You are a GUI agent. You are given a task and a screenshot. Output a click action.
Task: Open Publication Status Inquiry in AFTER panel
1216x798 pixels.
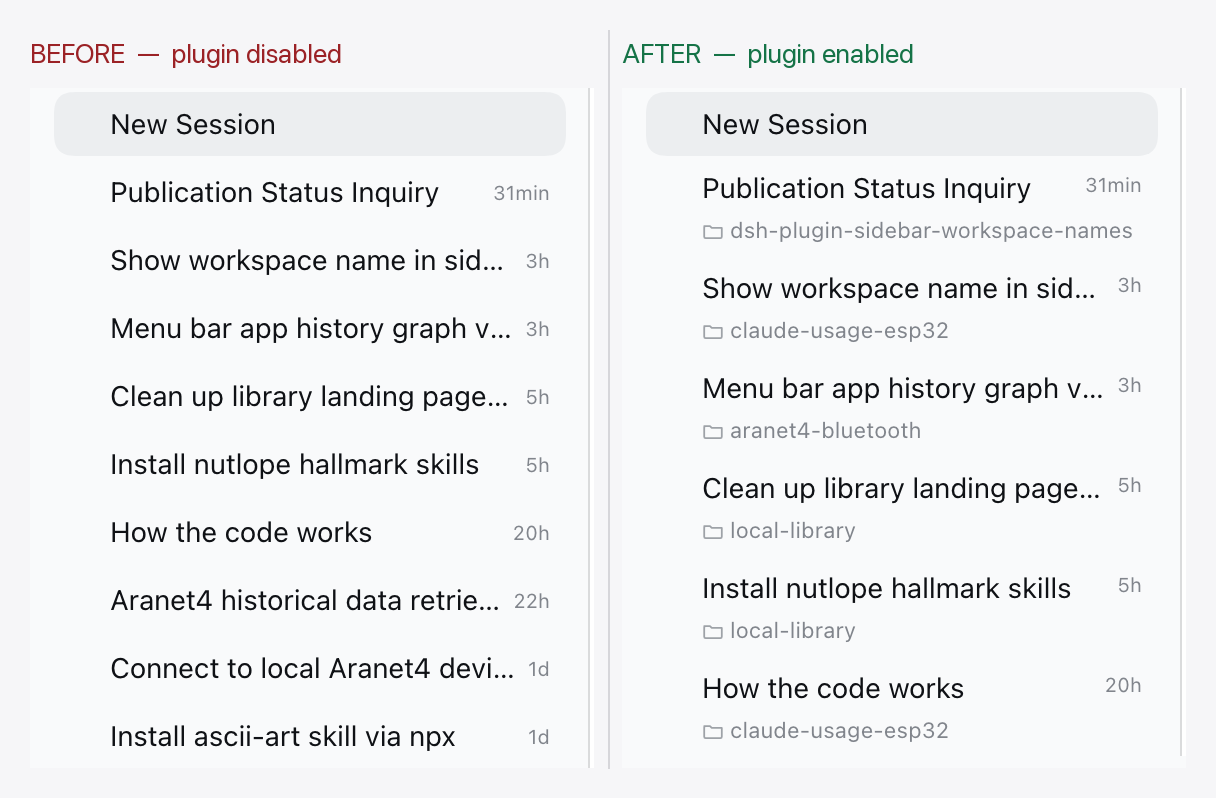[902, 208]
